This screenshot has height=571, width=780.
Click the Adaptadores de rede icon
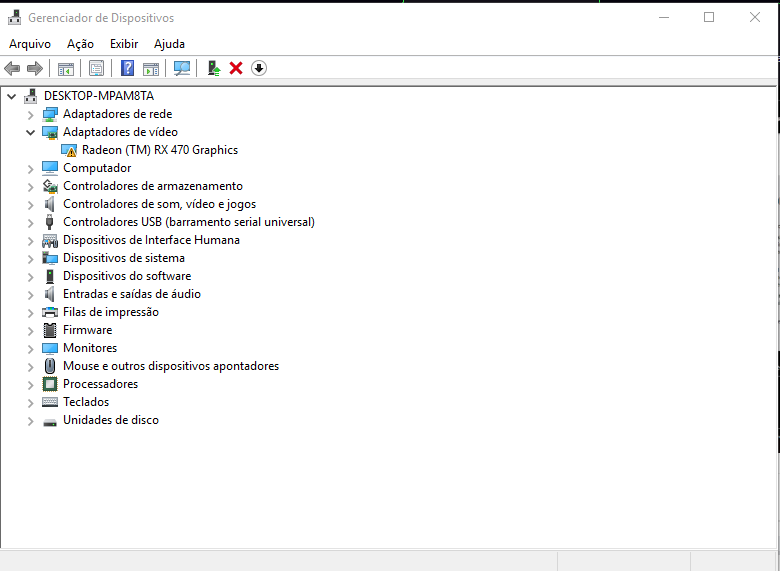point(50,114)
